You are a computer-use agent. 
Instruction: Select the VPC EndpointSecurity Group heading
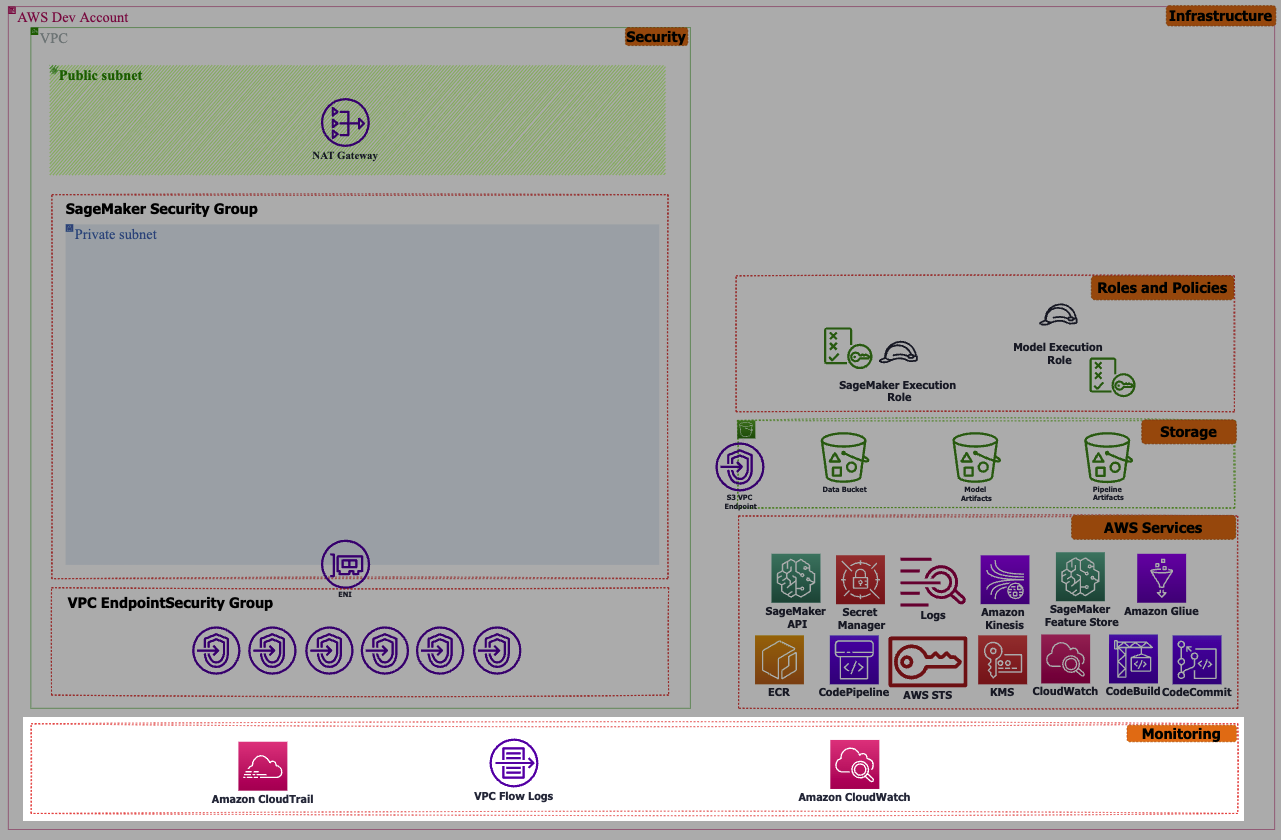tap(170, 603)
